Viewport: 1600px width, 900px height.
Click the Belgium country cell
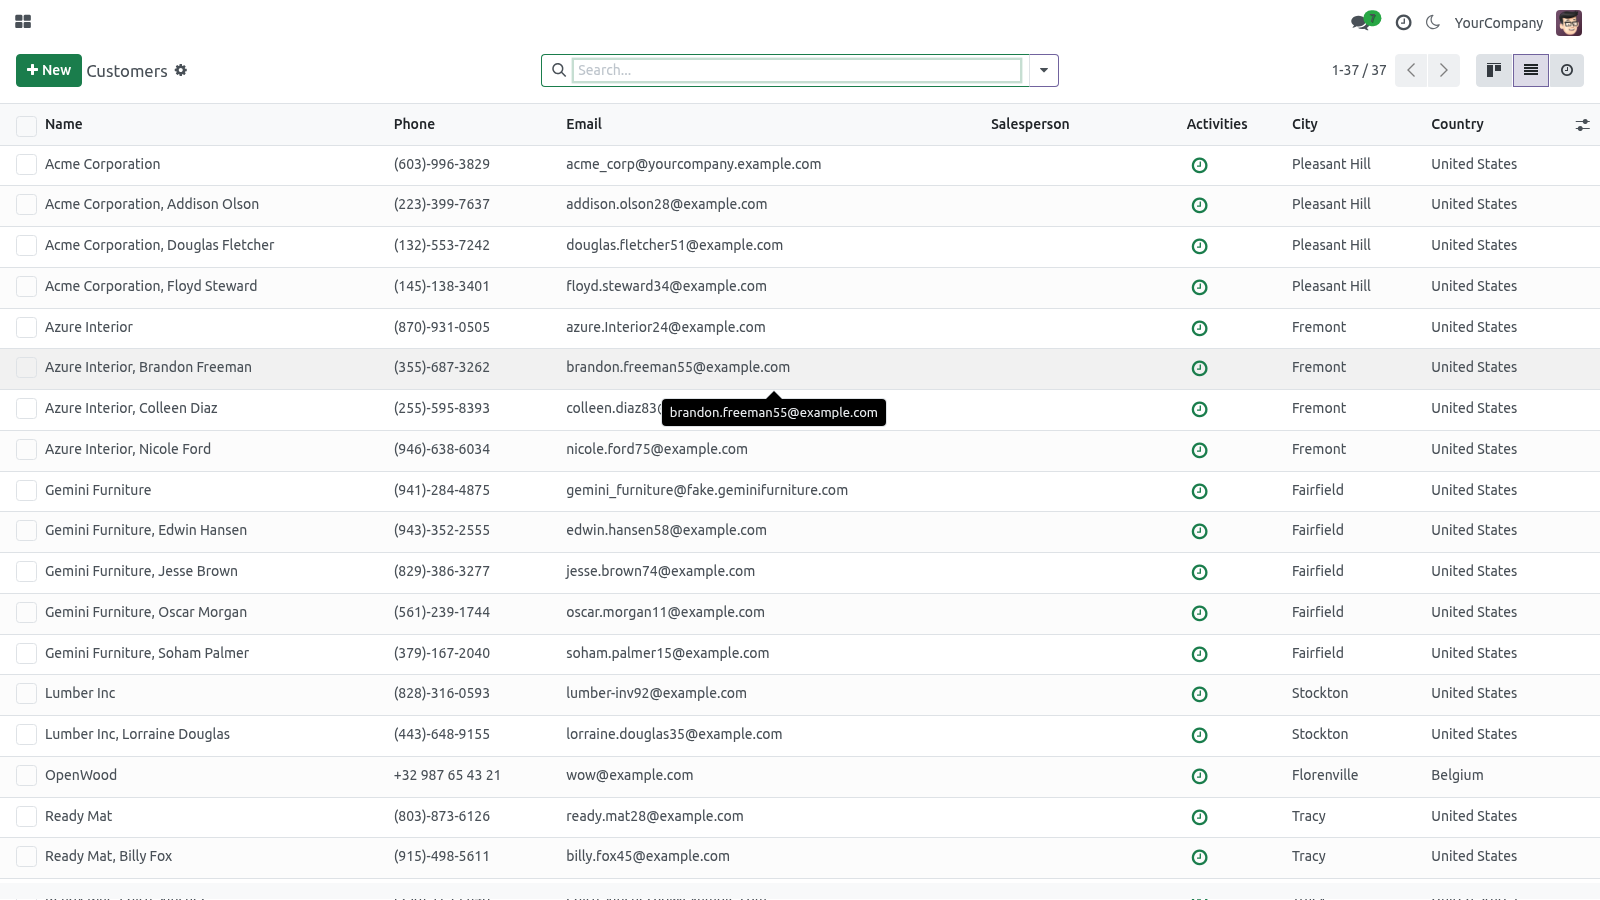[1457, 775]
